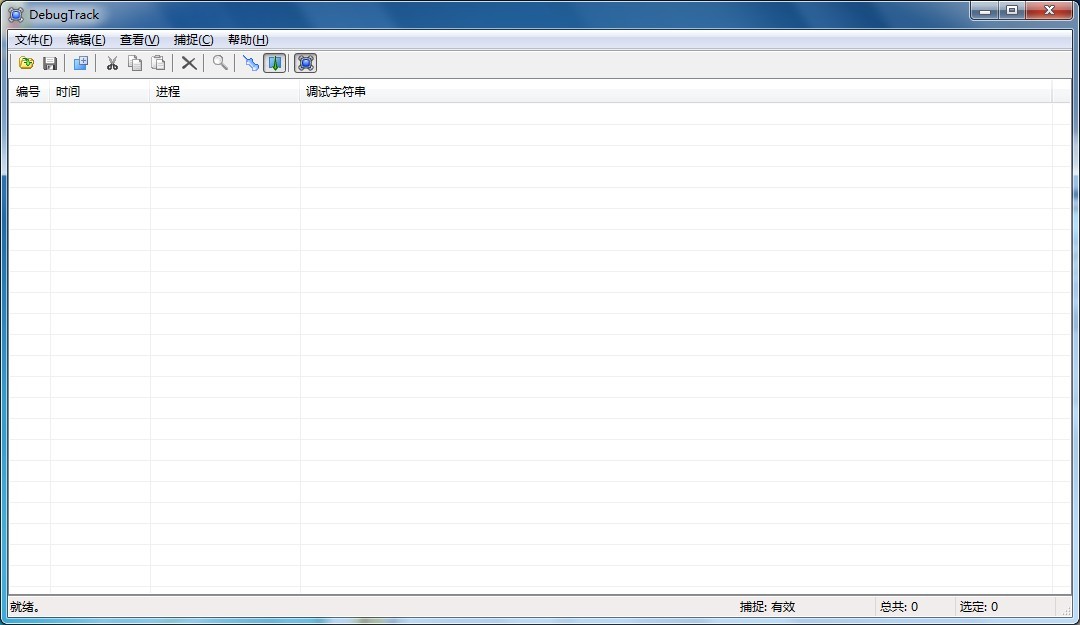Open the 编辑(E) menu
Screen dimensions: 1080x625
pyautogui.click(x=86, y=40)
